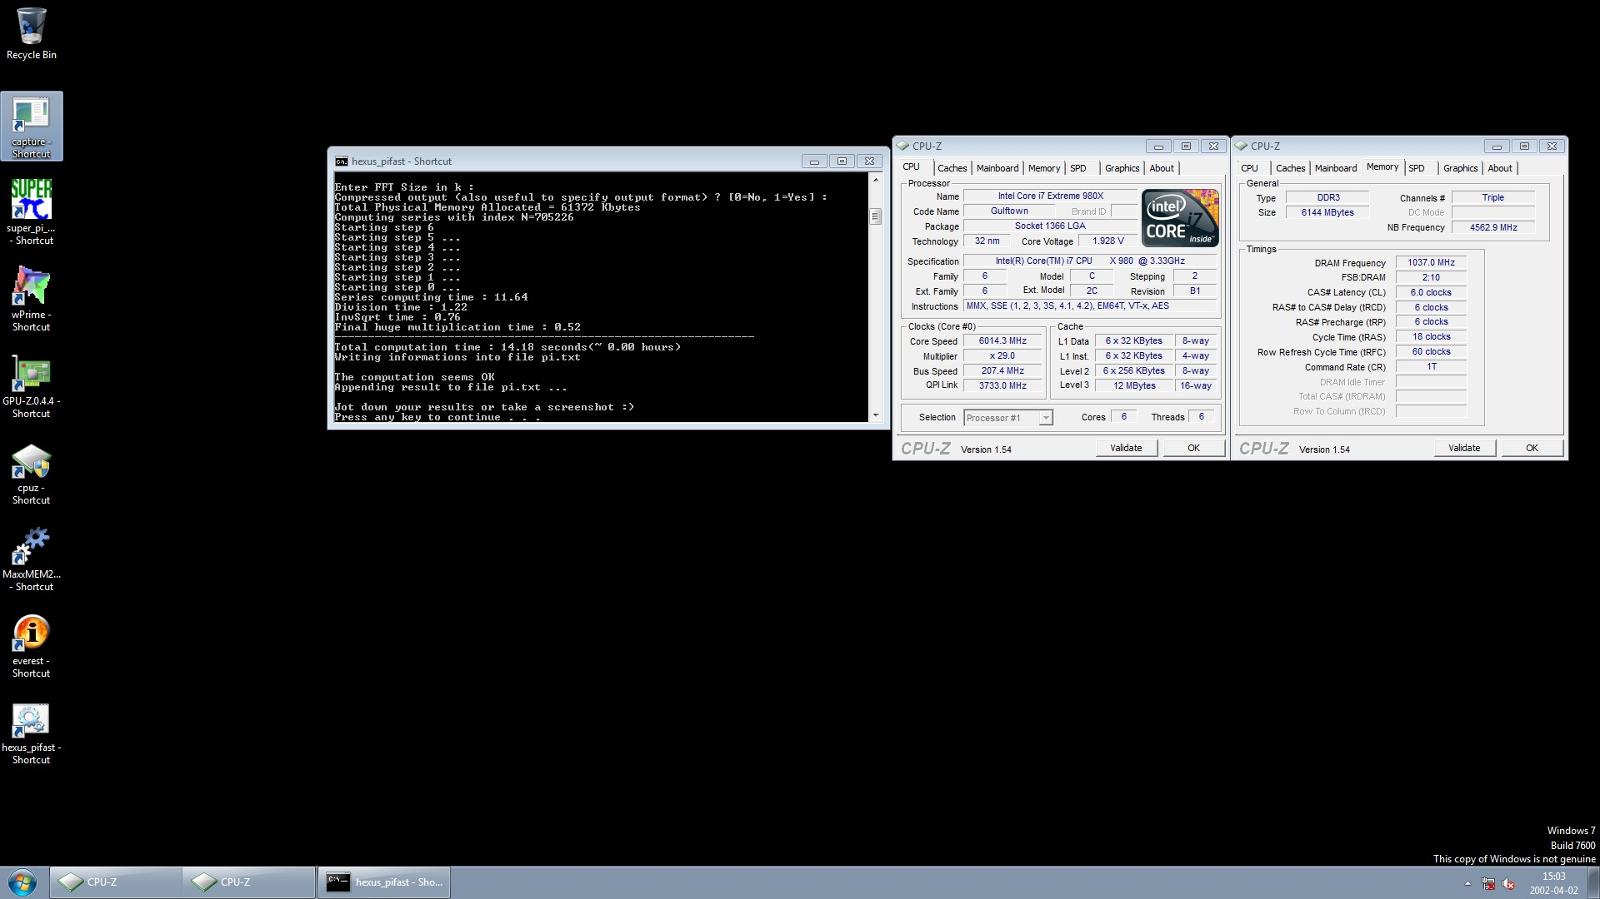Open About tab in left CPU-Z

tap(1162, 168)
